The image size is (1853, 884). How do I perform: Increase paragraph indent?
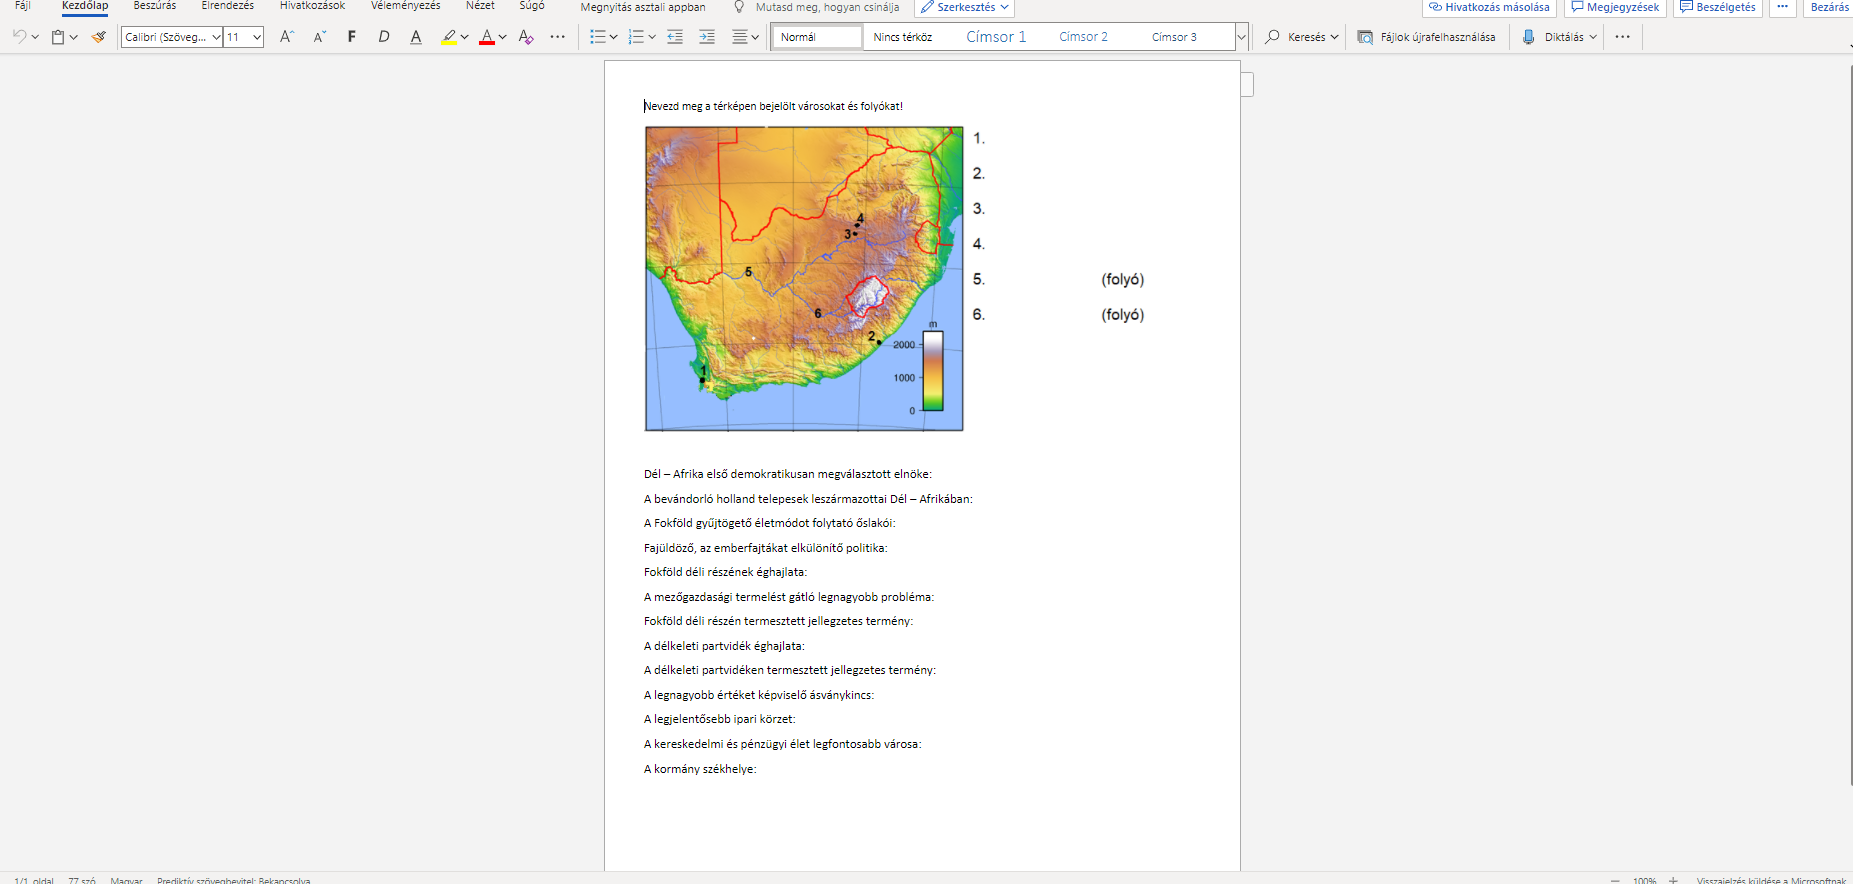coord(707,37)
